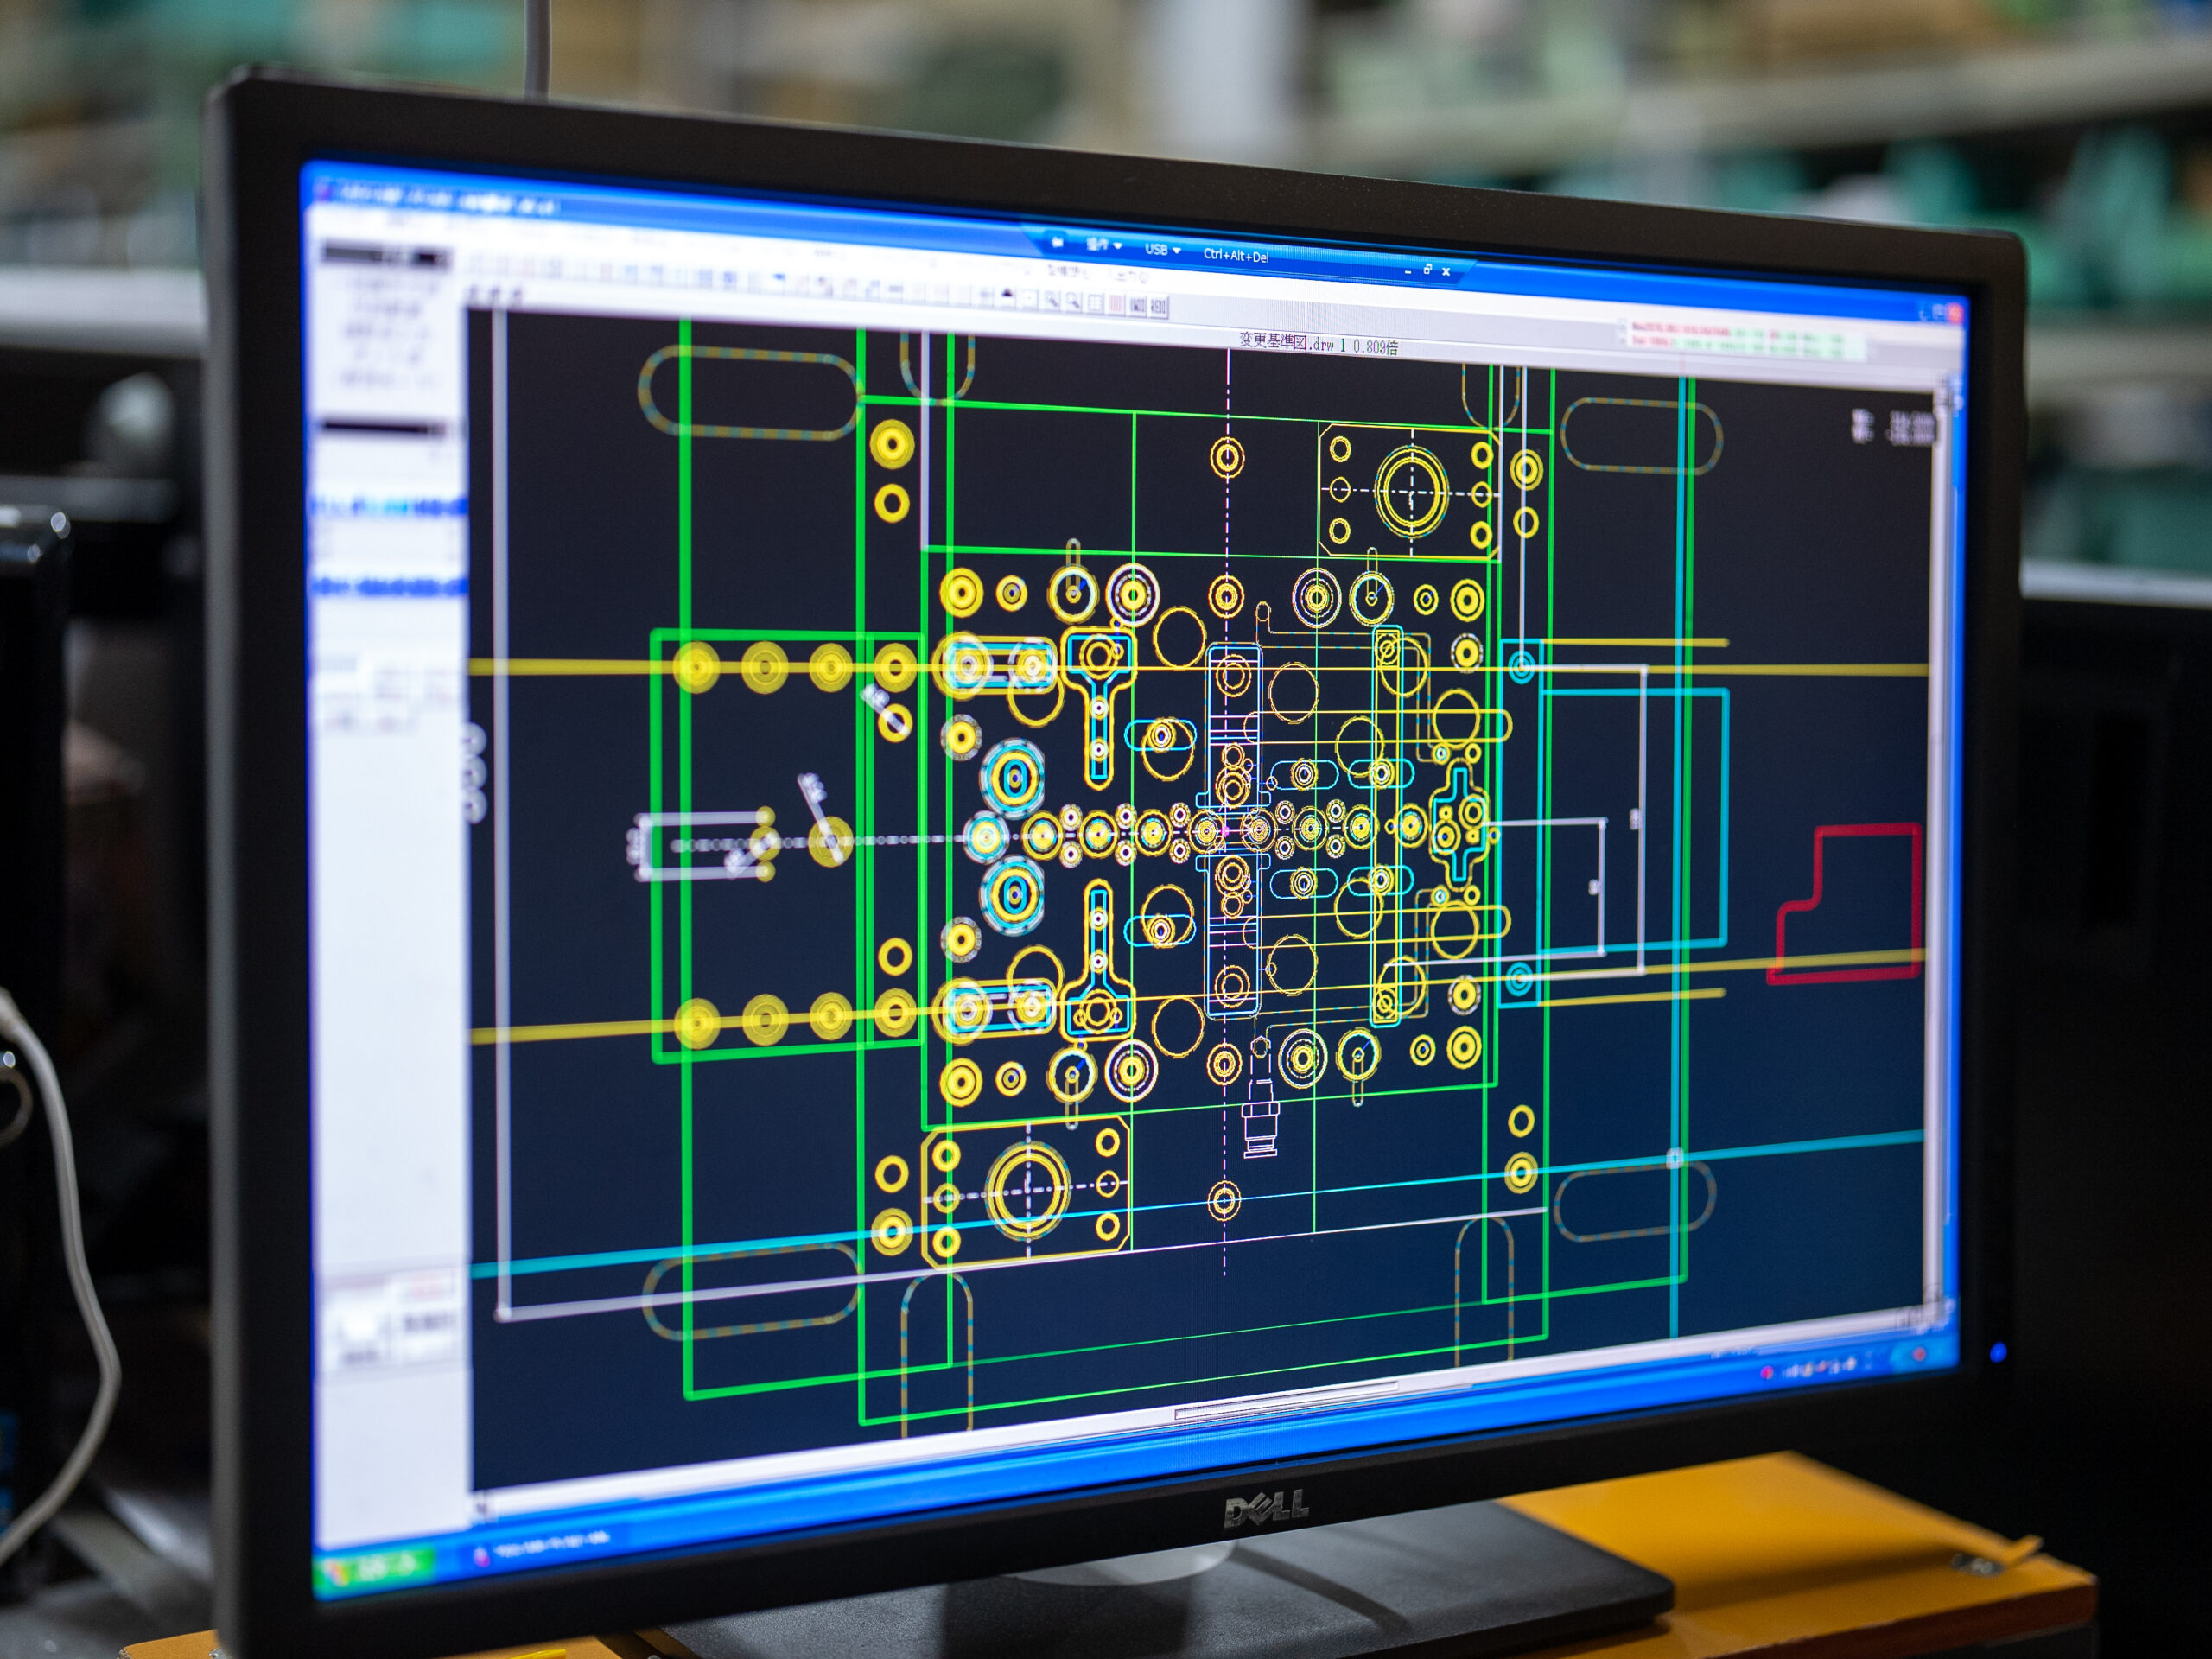This screenshot has height=1659, width=2212.
Task: Restore down the remote session window
Action: coord(1427,269)
